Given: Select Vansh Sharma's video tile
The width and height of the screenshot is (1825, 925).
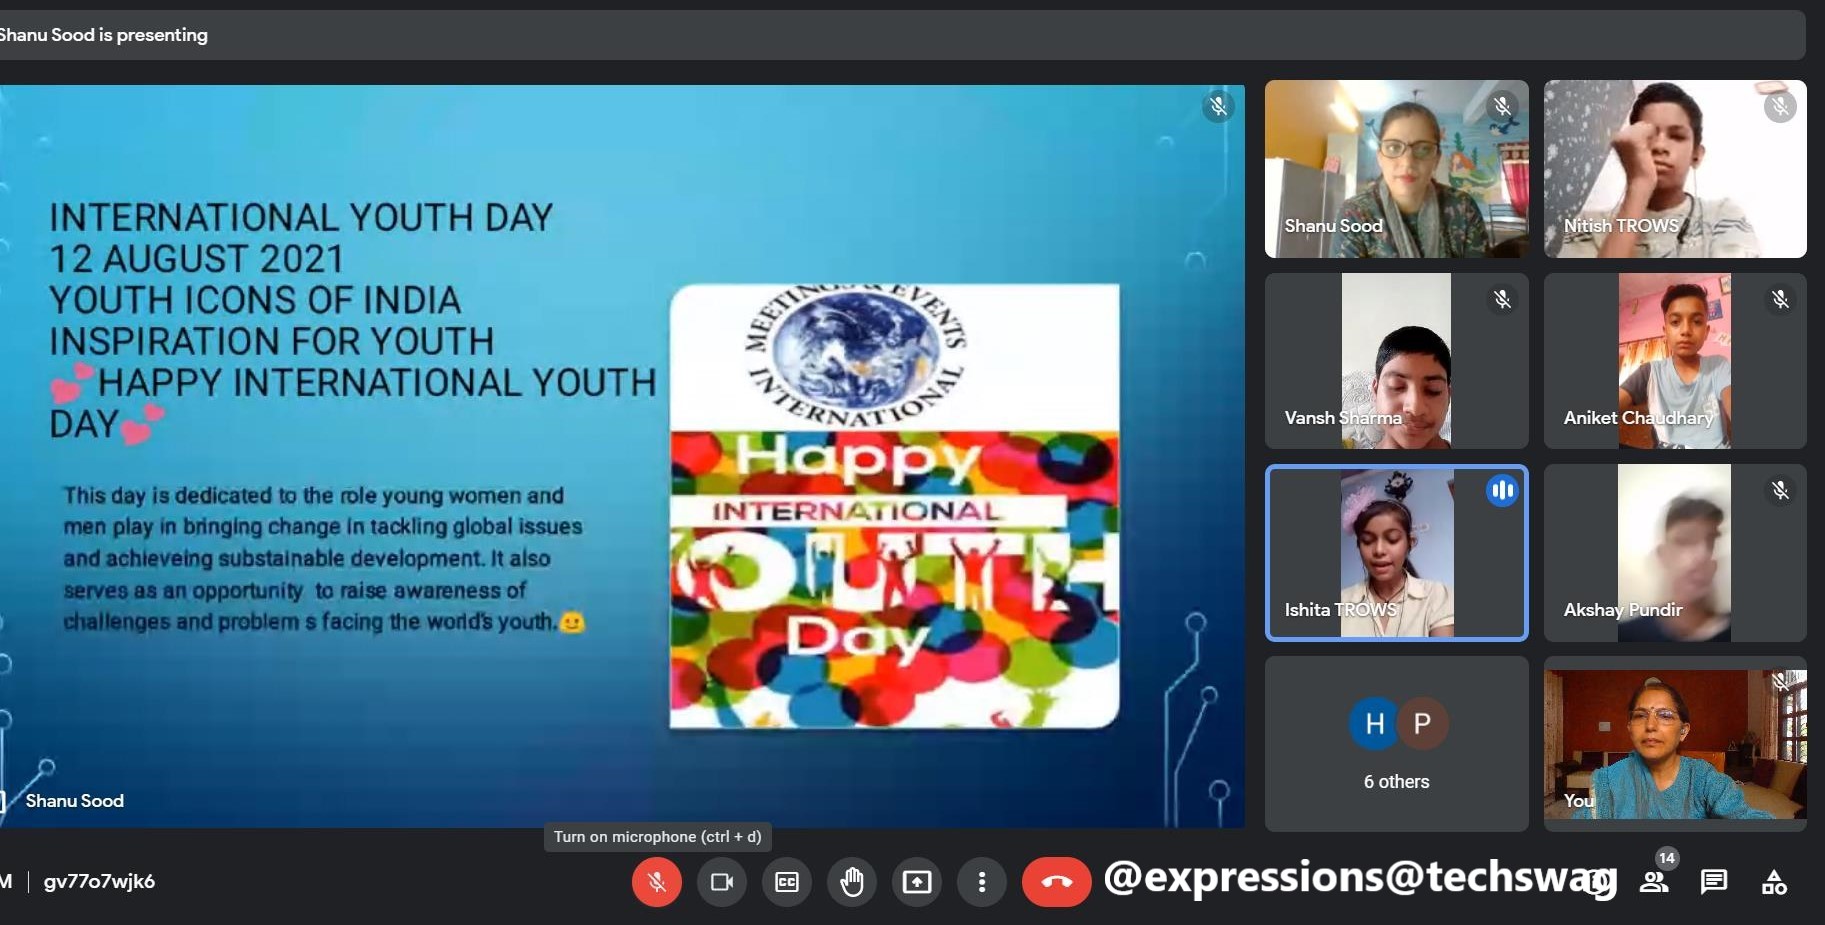Looking at the screenshot, I should tap(1396, 361).
